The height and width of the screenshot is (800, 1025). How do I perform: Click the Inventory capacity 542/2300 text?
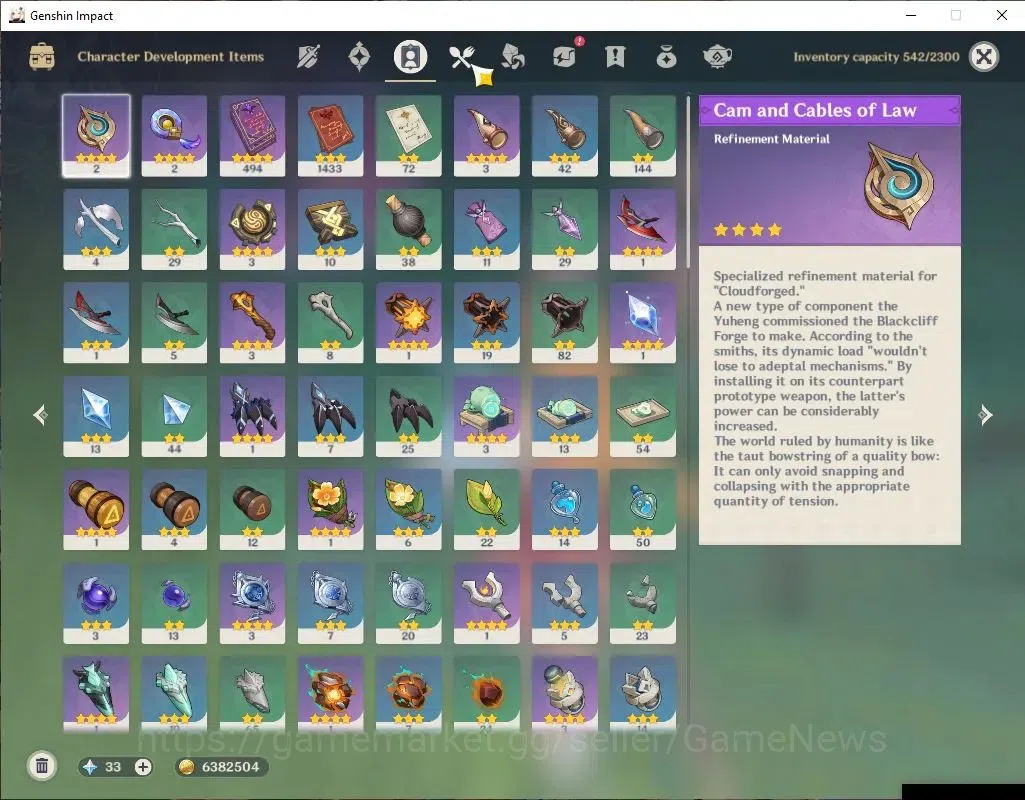point(876,57)
